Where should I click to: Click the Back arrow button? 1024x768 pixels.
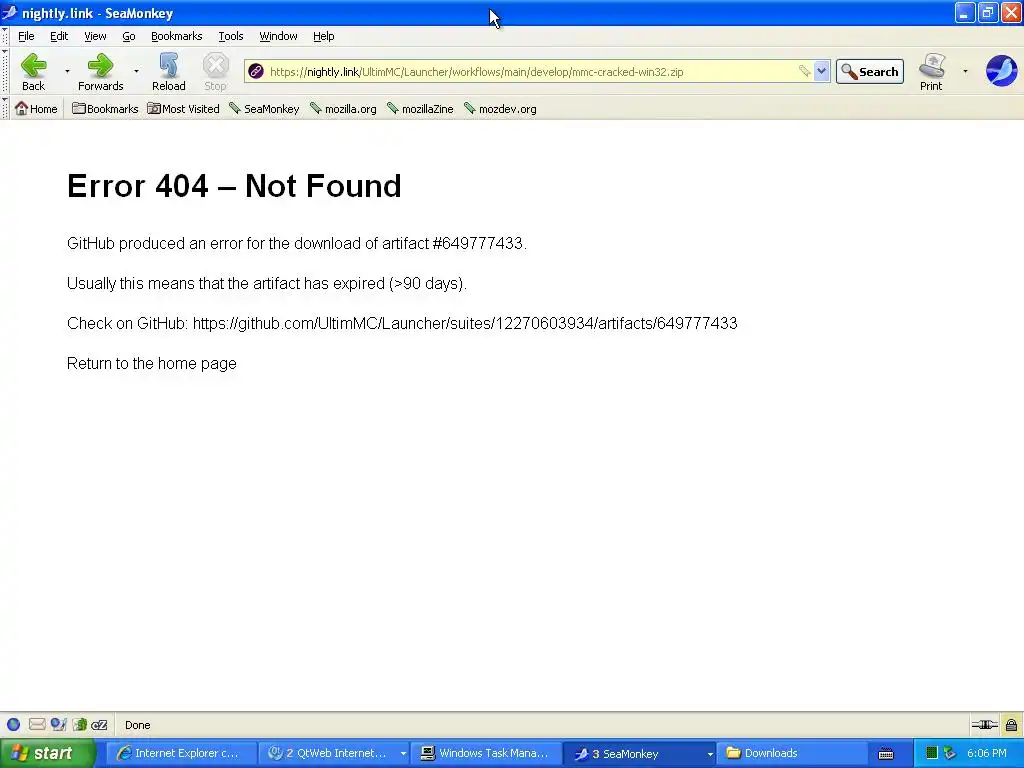33,72
